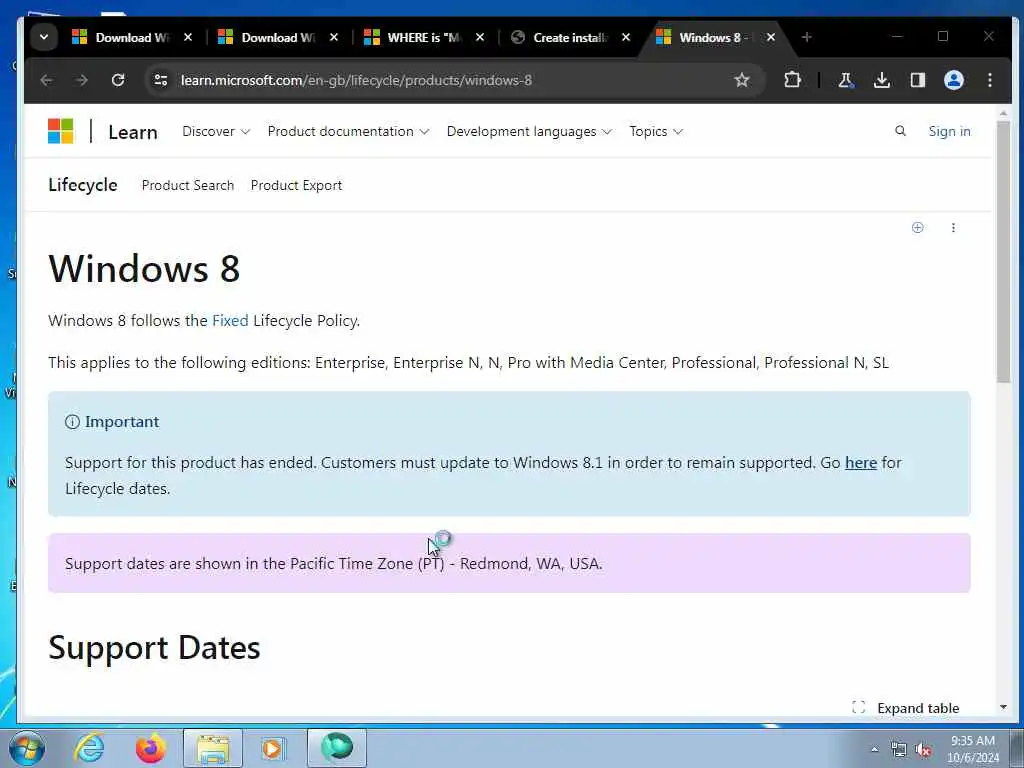Select the Support Dates heading

click(154, 648)
